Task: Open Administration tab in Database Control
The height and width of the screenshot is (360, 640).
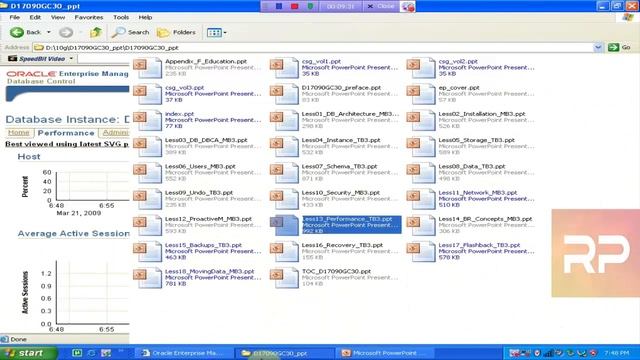Action: click(x=115, y=133)
